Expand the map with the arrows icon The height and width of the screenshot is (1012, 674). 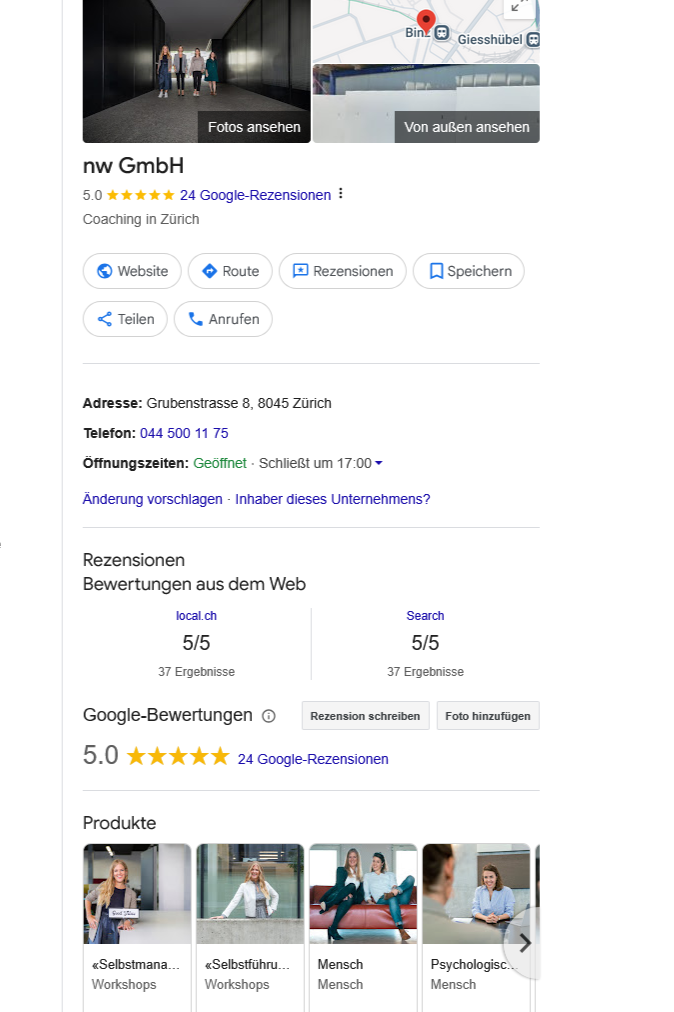(518, 6)
